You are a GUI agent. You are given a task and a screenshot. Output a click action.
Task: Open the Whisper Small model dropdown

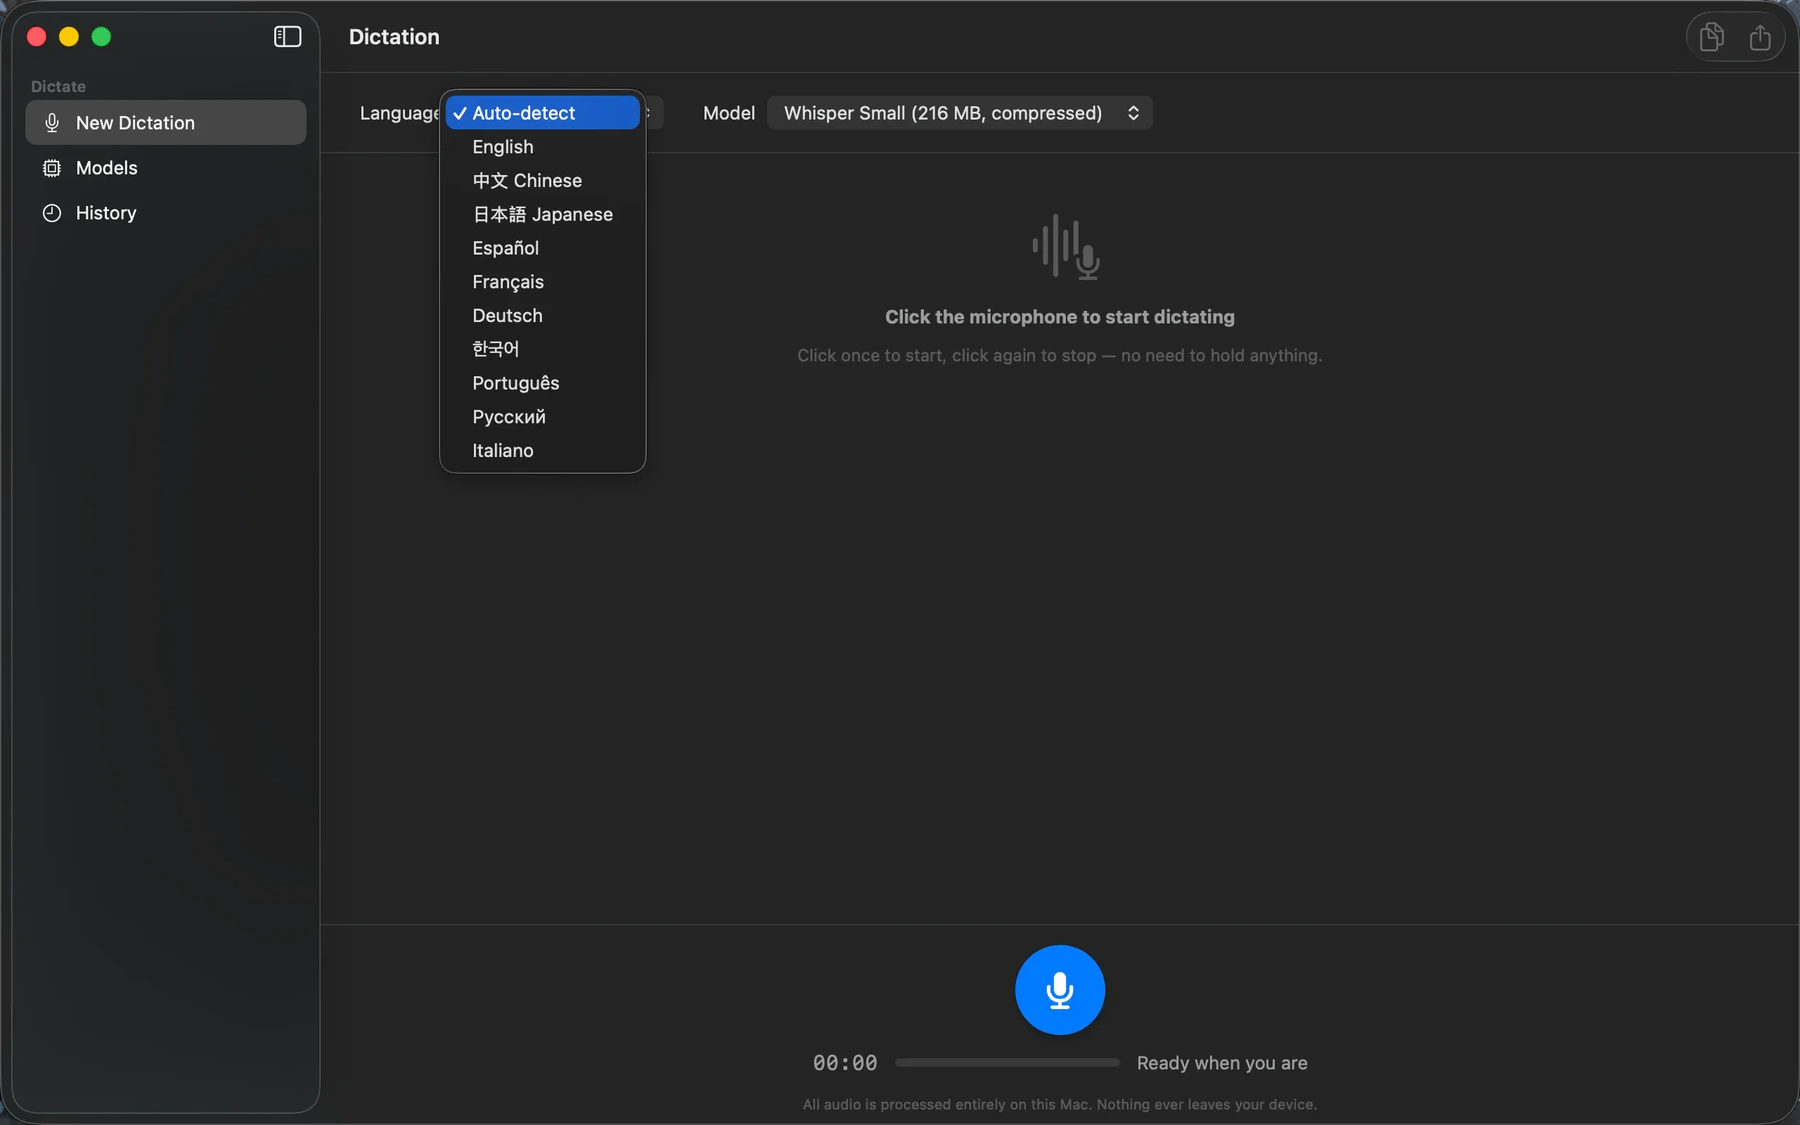pyautogui.click(x=960, y=113)
